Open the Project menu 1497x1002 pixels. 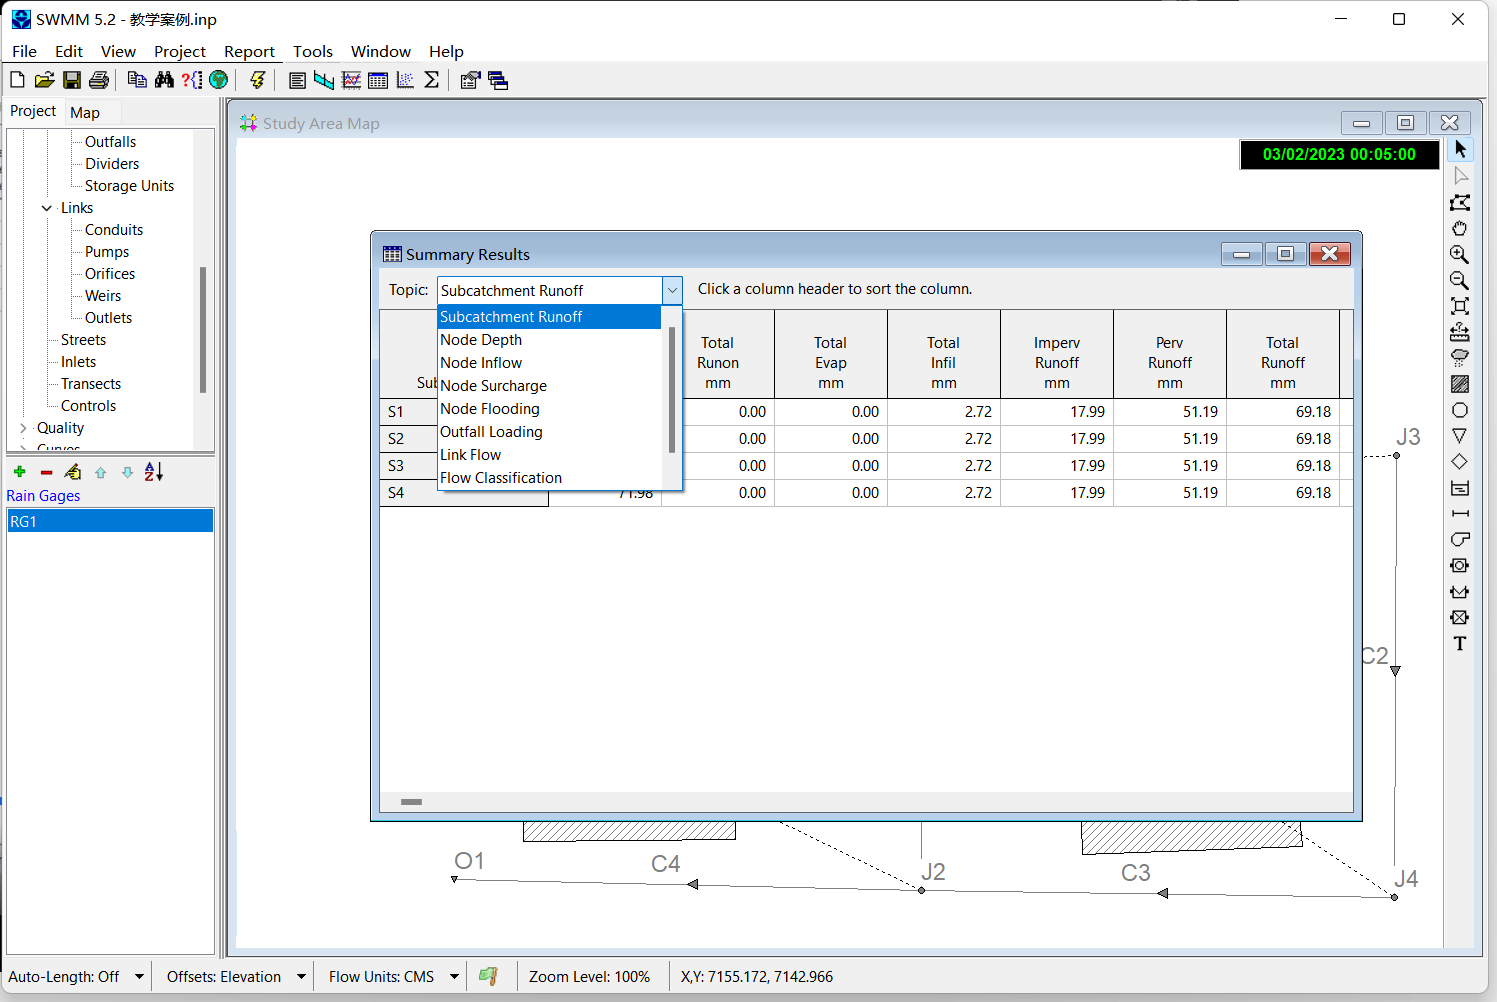pos(180,51)
